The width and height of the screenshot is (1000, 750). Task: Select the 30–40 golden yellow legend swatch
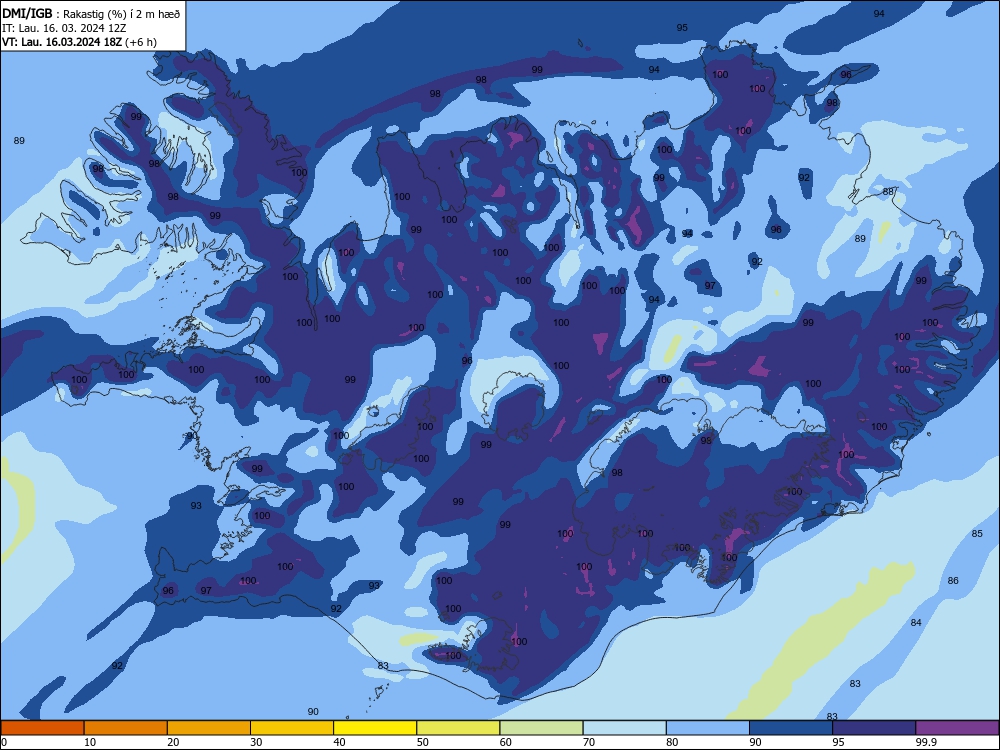point(292,728)
